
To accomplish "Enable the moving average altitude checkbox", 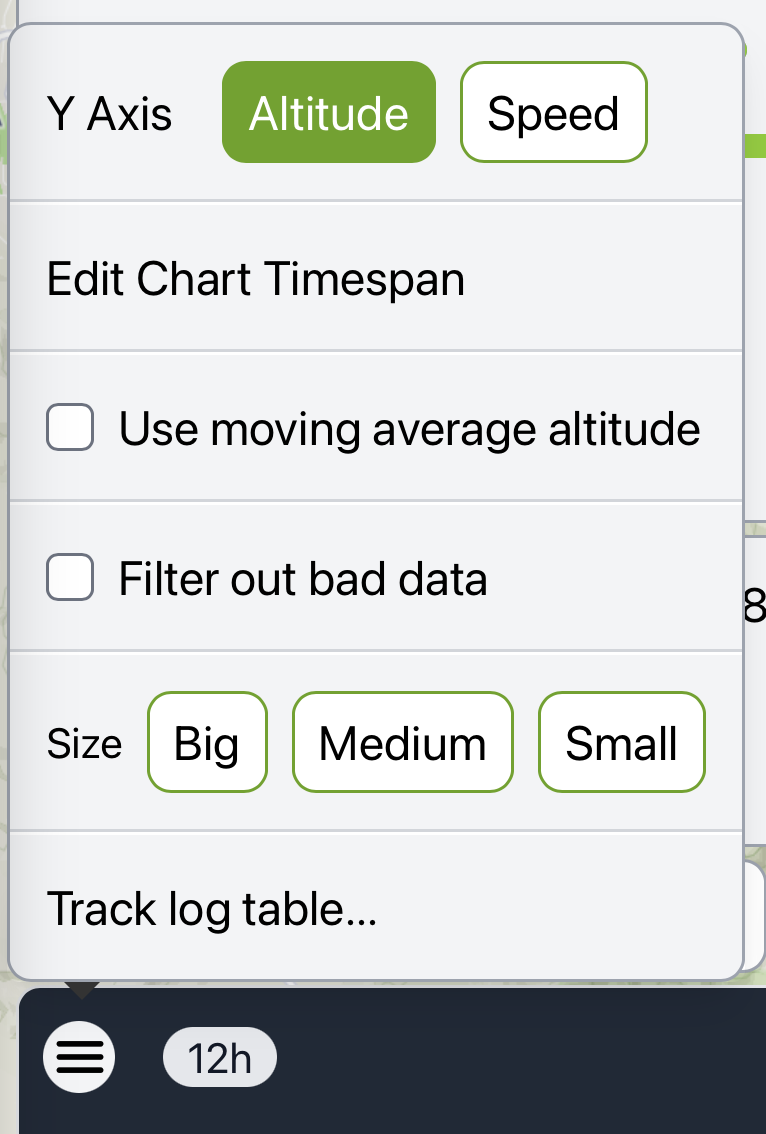I will pyautogui.click(x=70, y=429).
